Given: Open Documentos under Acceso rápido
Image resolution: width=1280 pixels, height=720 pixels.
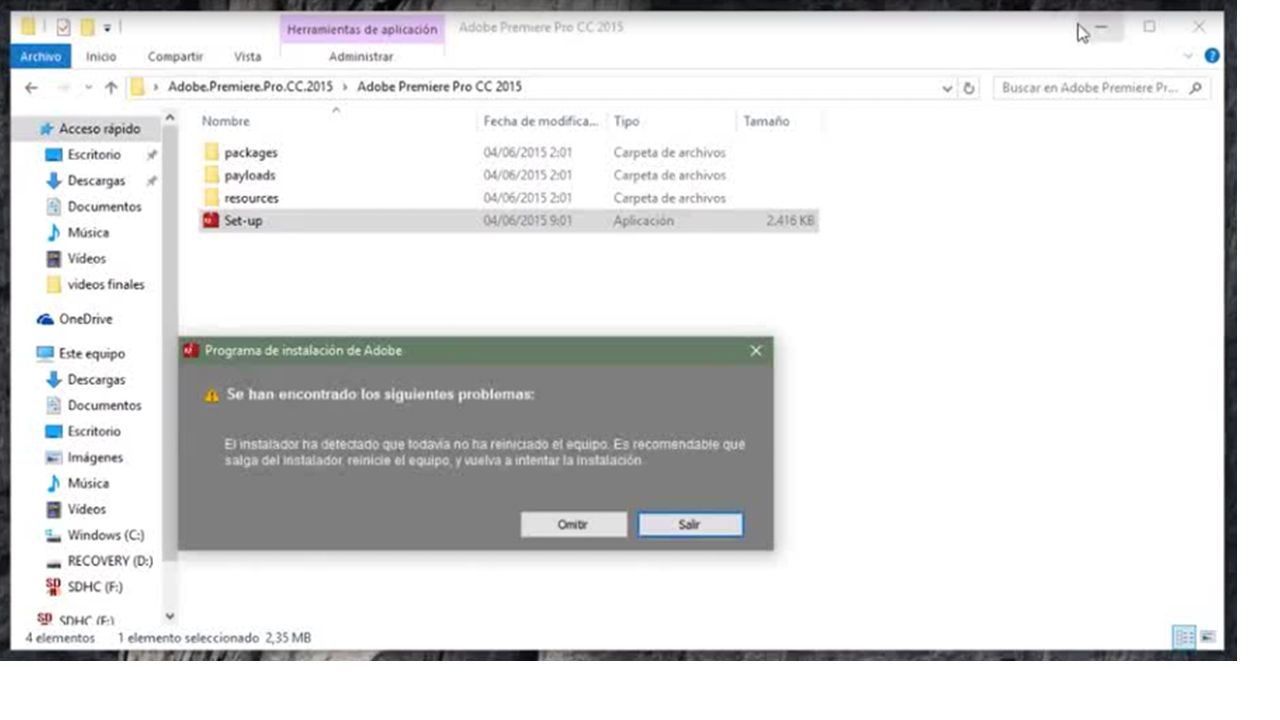Looking at the screenshot, I should (104, 207).
